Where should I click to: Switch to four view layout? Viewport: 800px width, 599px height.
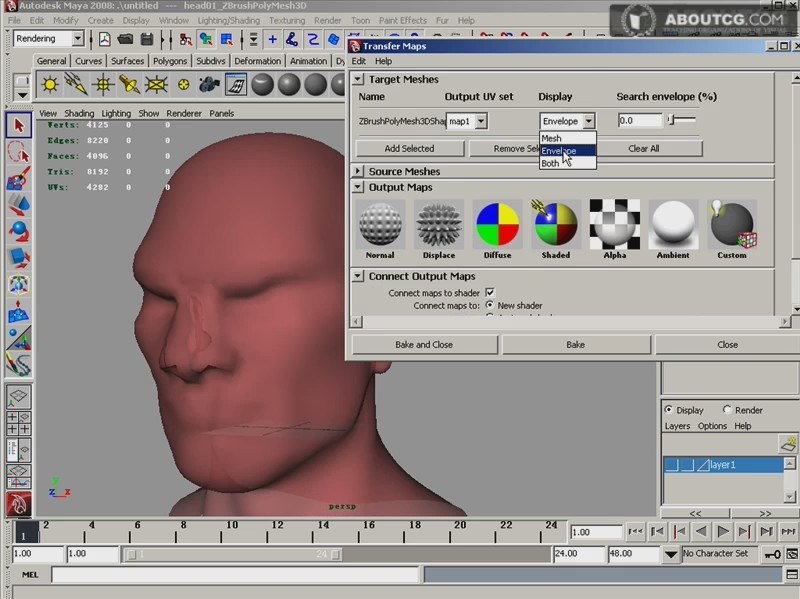coord(19,423)
